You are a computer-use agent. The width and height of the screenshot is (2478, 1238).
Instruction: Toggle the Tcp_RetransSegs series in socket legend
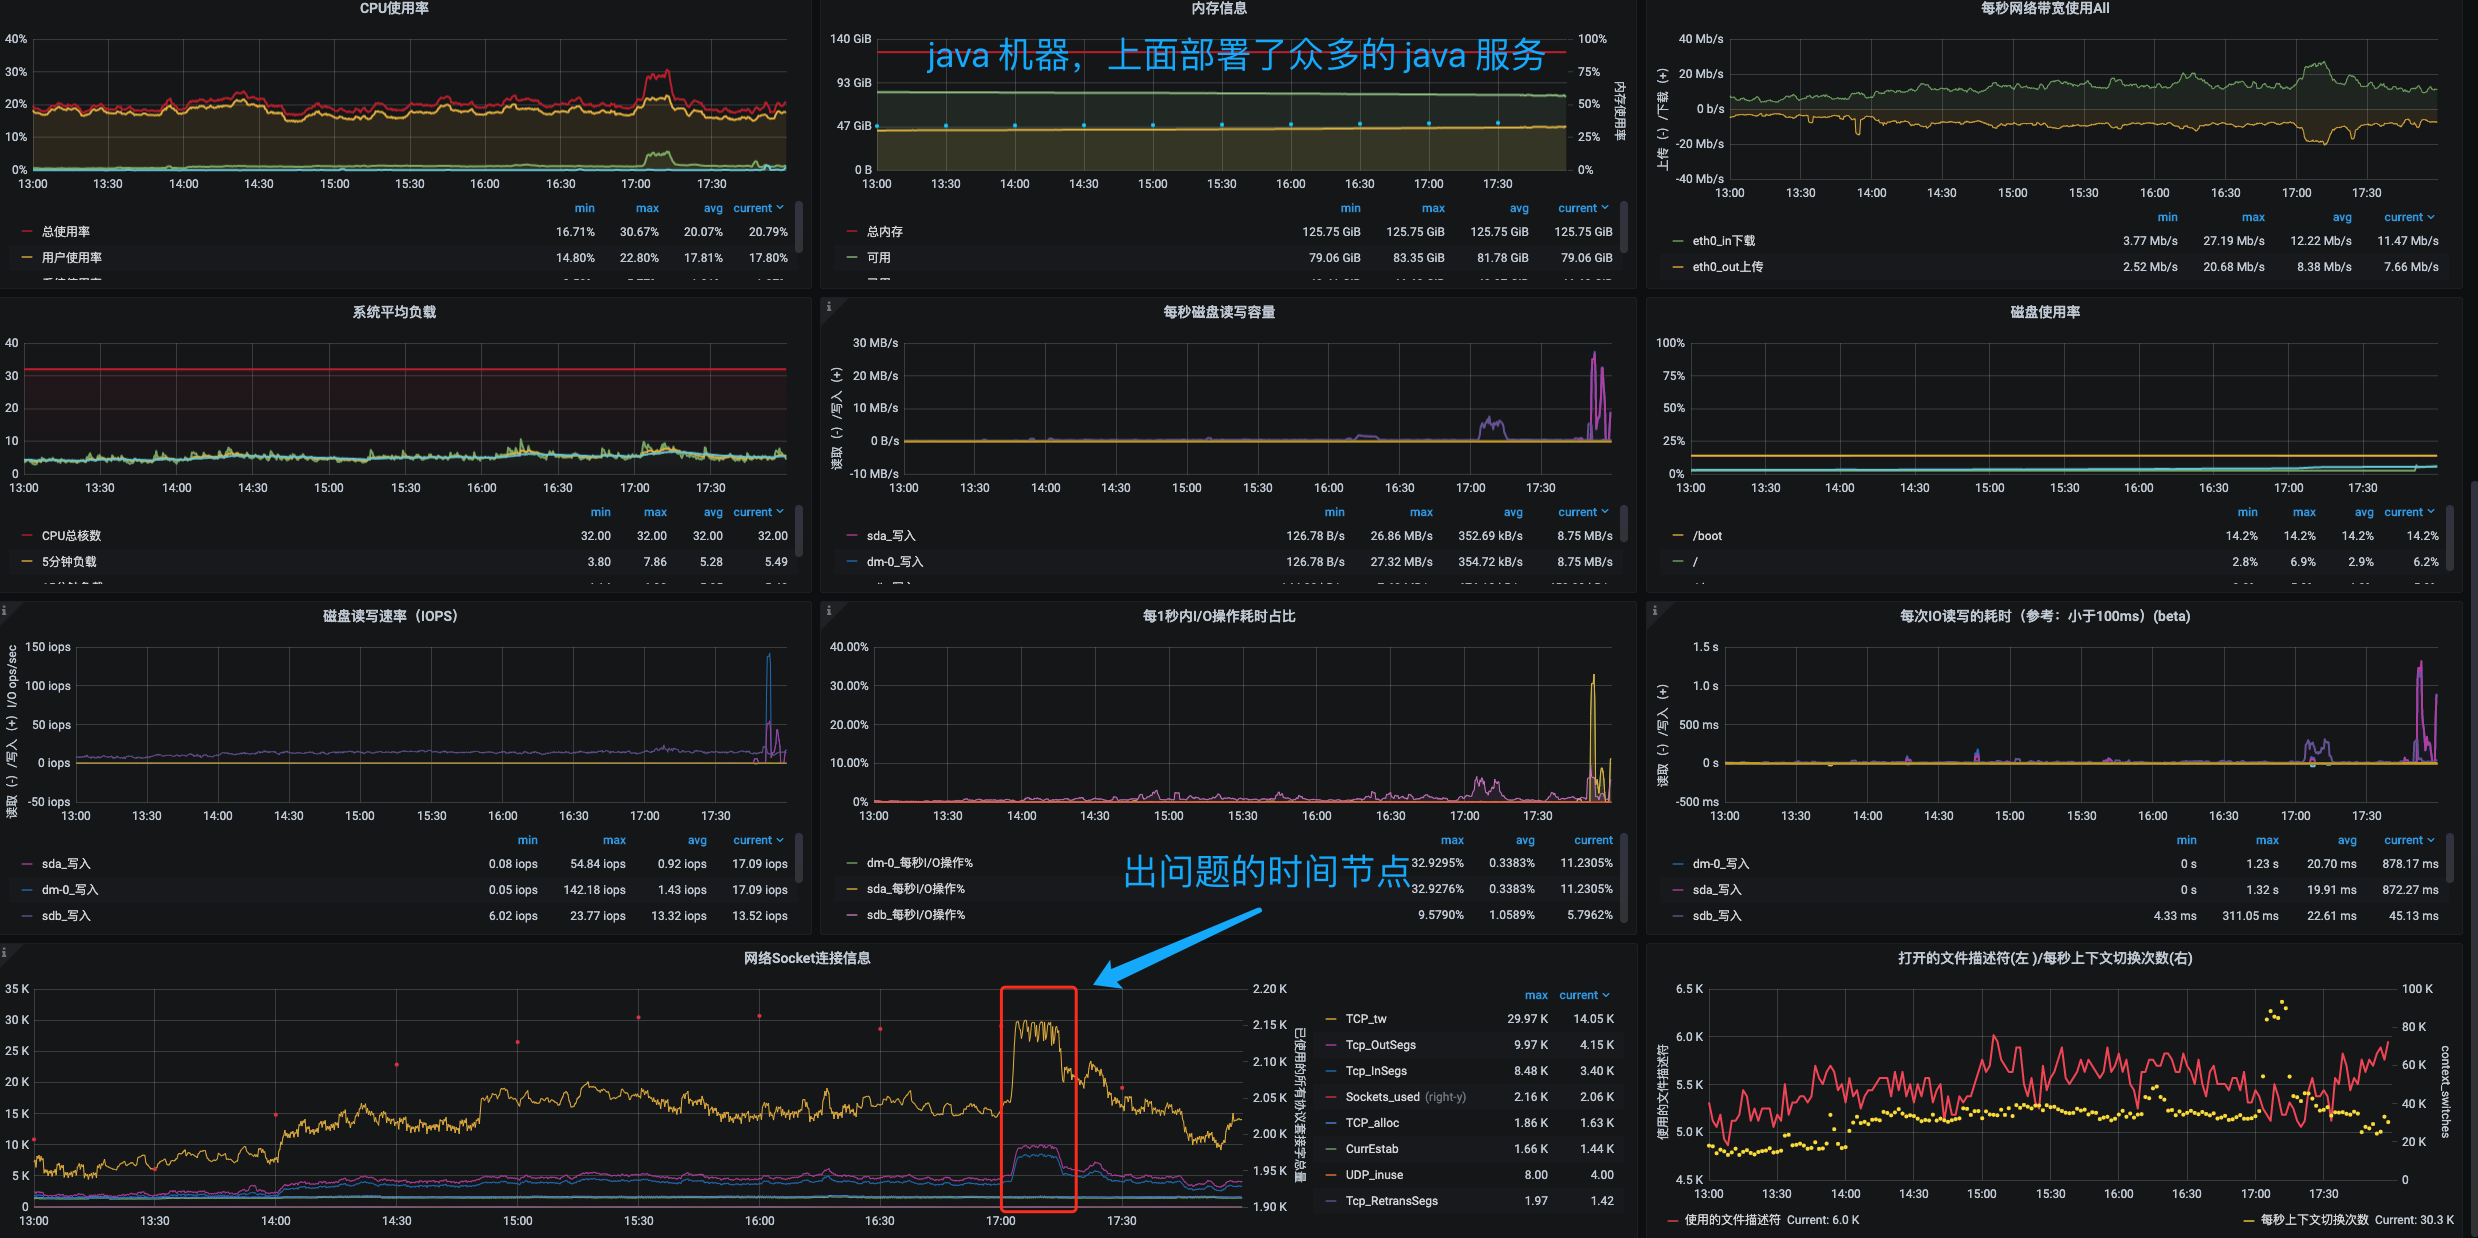1391,1201
